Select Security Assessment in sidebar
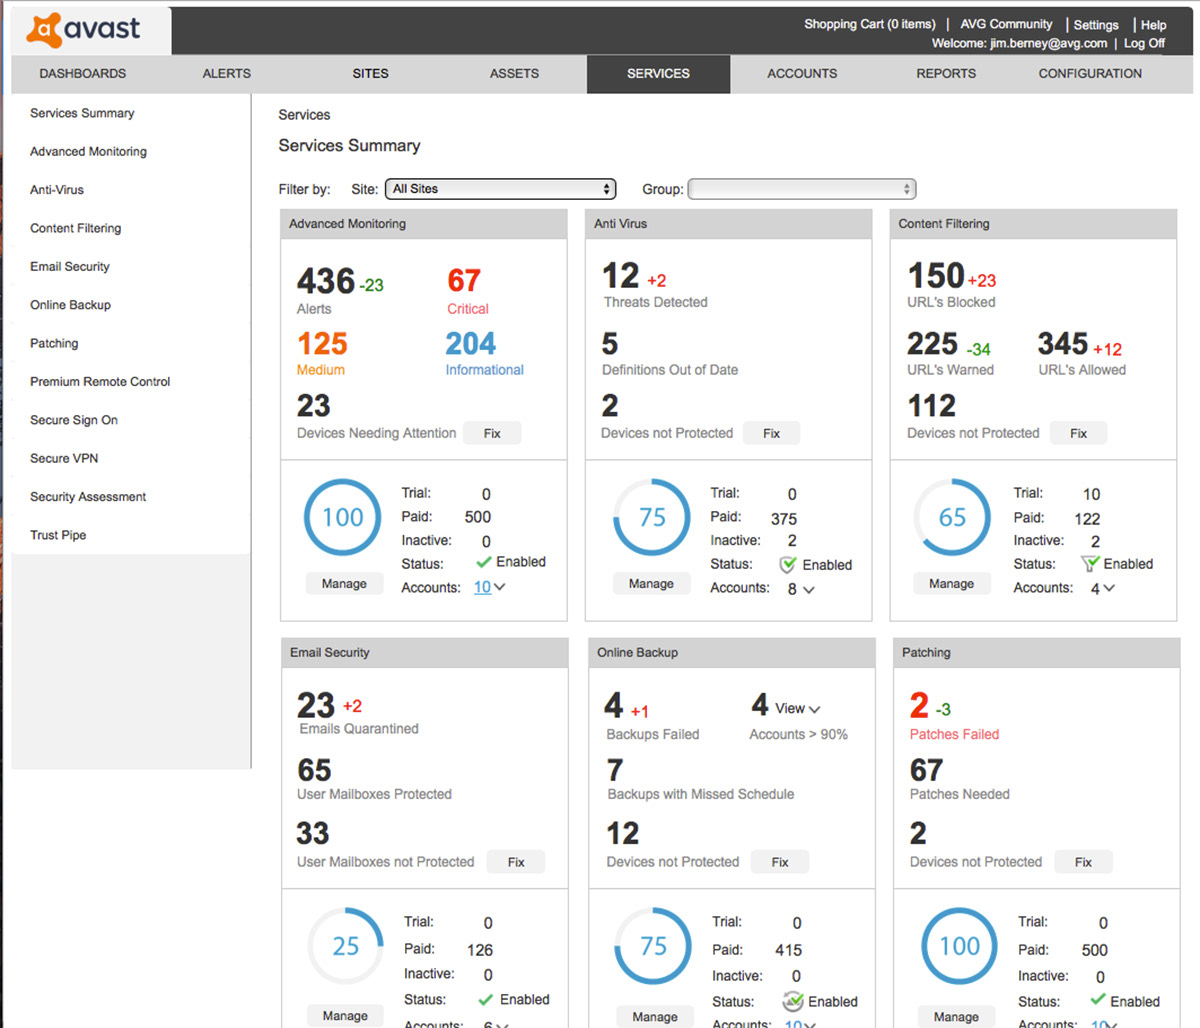Screen dimensions: 1200x1028 pos(88,497)
